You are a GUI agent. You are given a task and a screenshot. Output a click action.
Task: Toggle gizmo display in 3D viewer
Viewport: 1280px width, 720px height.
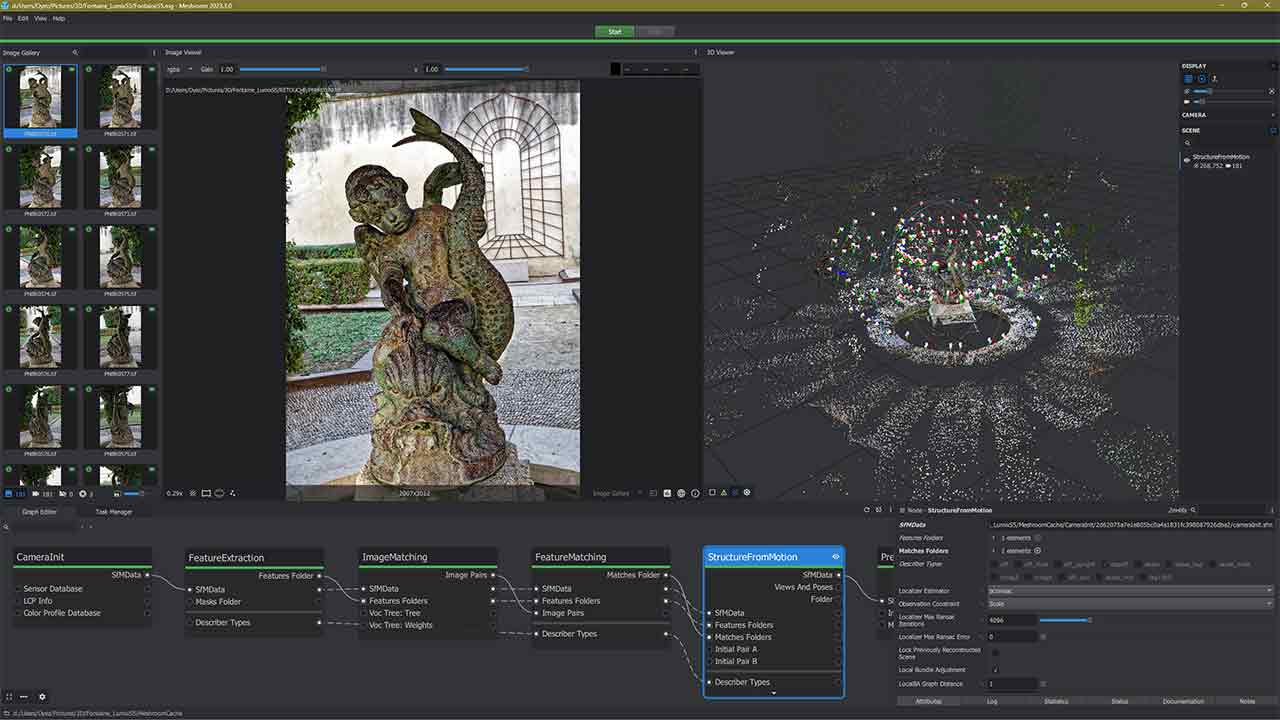tap(1201, 78)
